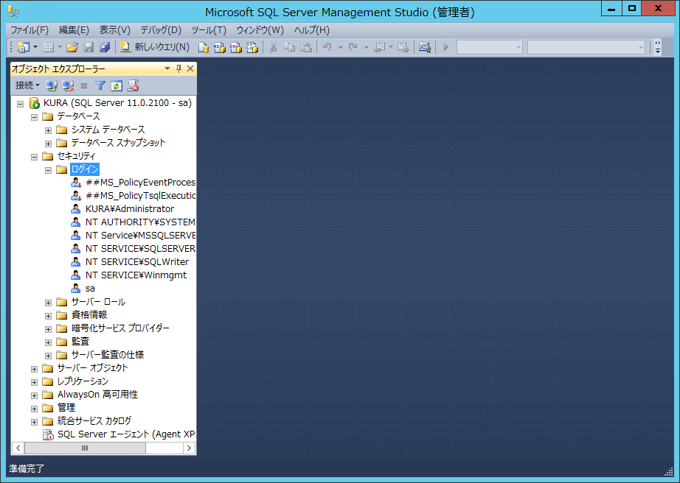The width and height of the screenshot is (680, 483).
Task: Click the Open File folder icon in toolbar
Action: pos(72,47)
